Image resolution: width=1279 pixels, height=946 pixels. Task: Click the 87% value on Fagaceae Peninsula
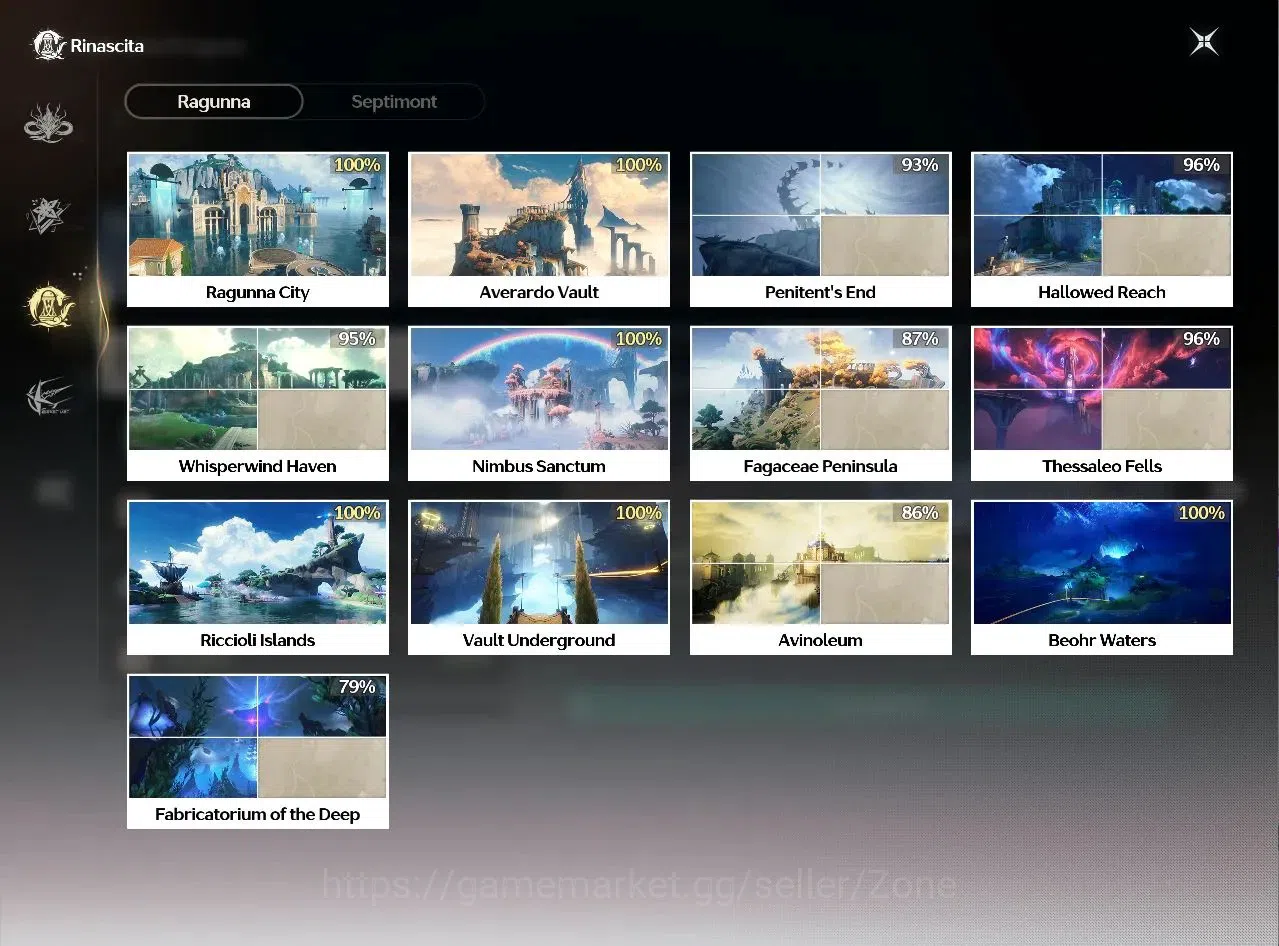920,339
